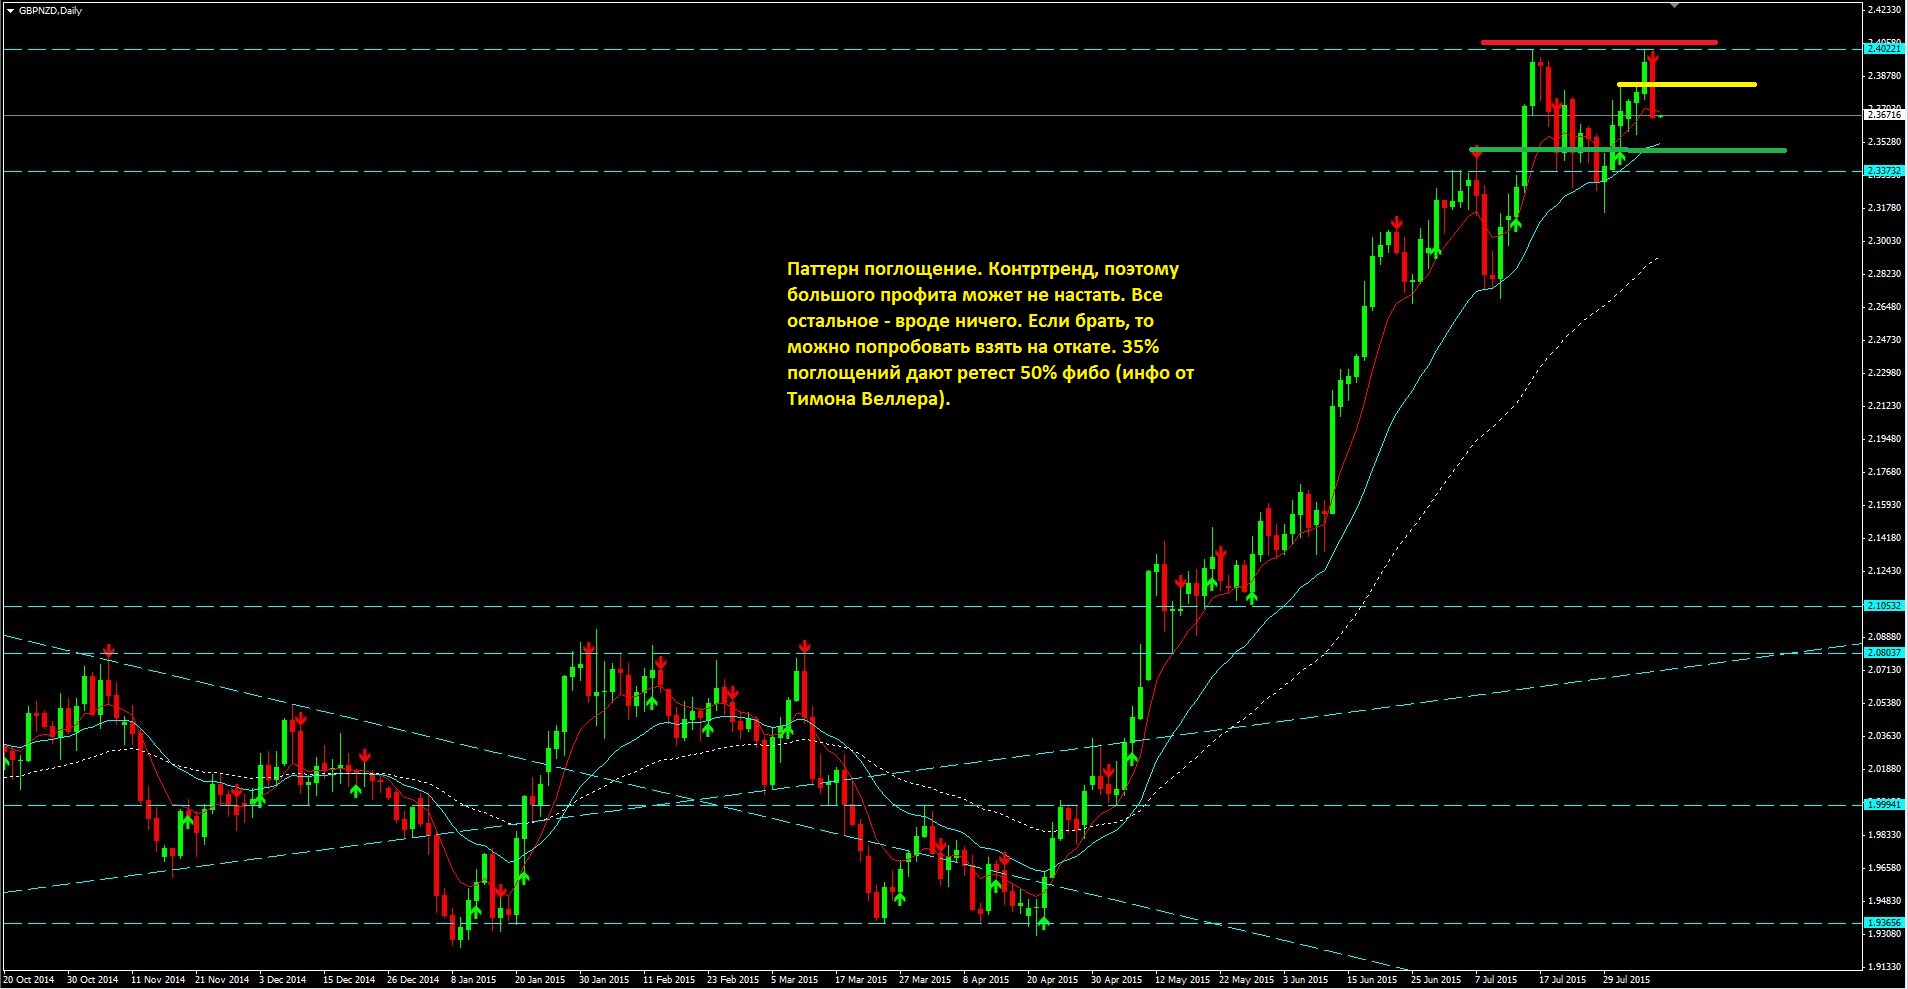Select the cyan price label "2.40221"
The image size is (1908, 989).
coord(1884,49)
